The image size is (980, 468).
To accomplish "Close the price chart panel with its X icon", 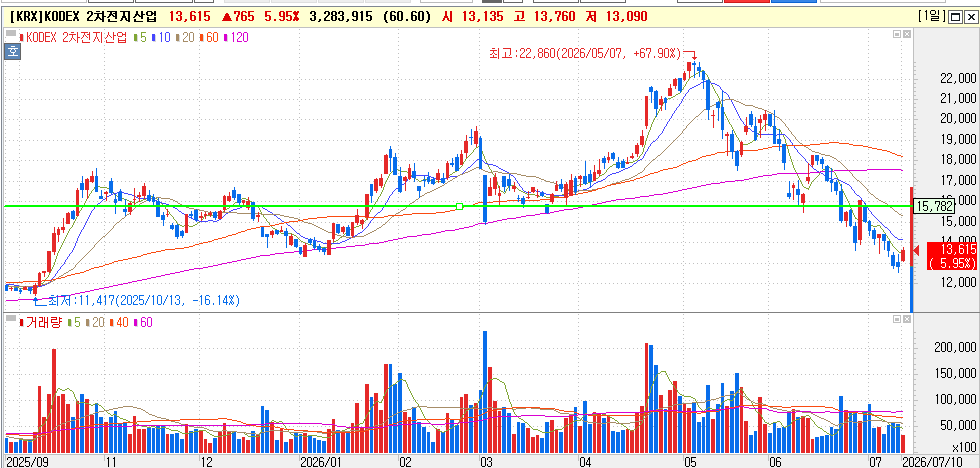I will click(907, 34).
